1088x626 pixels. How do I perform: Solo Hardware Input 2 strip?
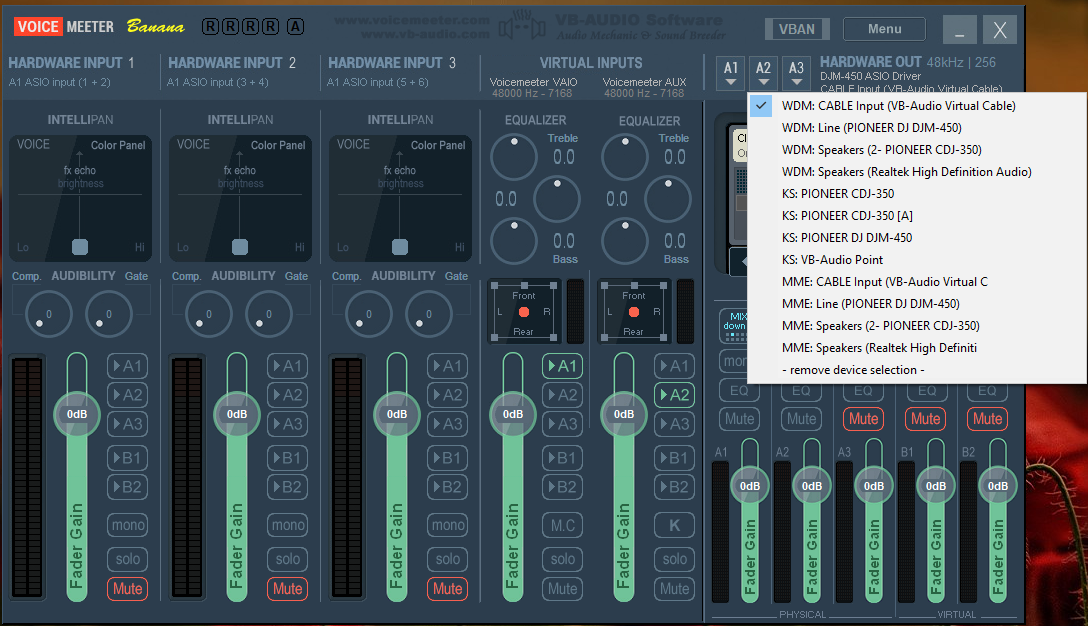[287, 559]
